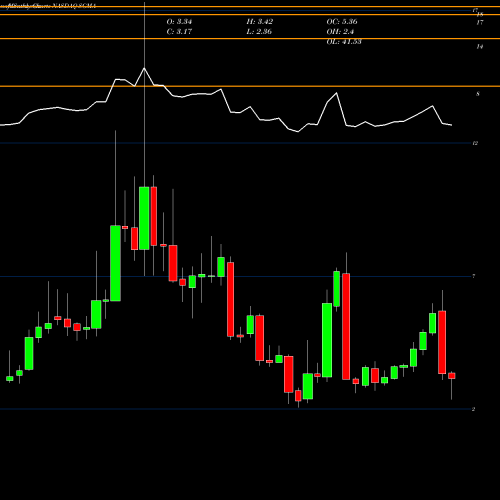Click the highest peak of the white indicator line

144,68
